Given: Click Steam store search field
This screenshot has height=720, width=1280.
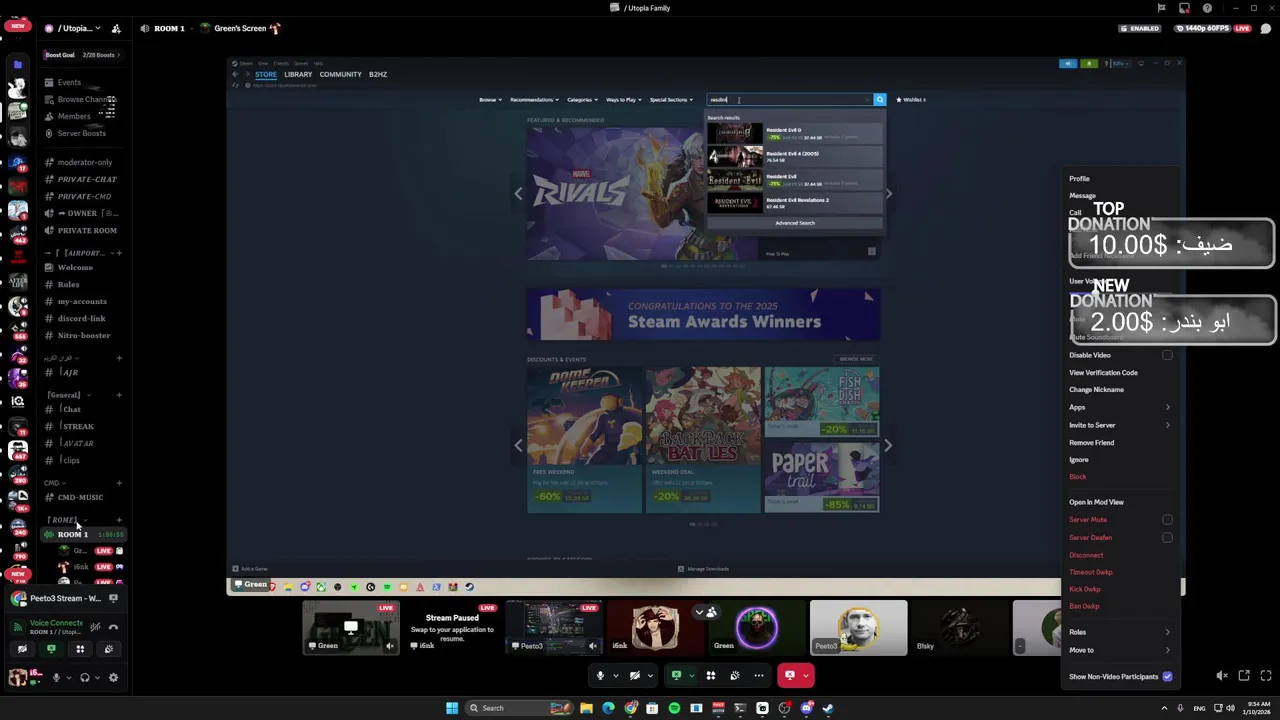Looking at the screenshot, I should [788, 100].
